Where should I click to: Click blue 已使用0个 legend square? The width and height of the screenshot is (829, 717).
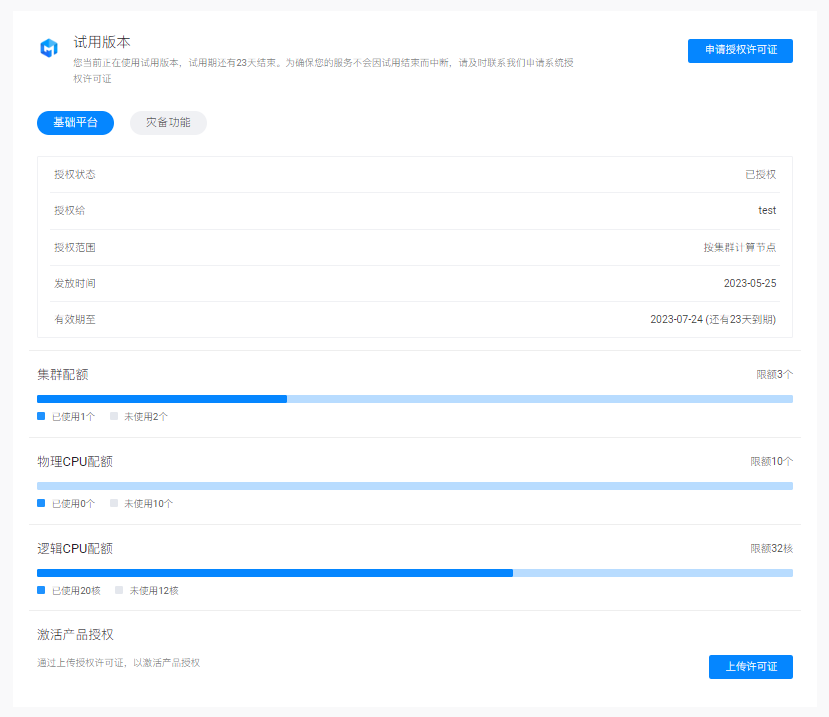pos(41,503)
